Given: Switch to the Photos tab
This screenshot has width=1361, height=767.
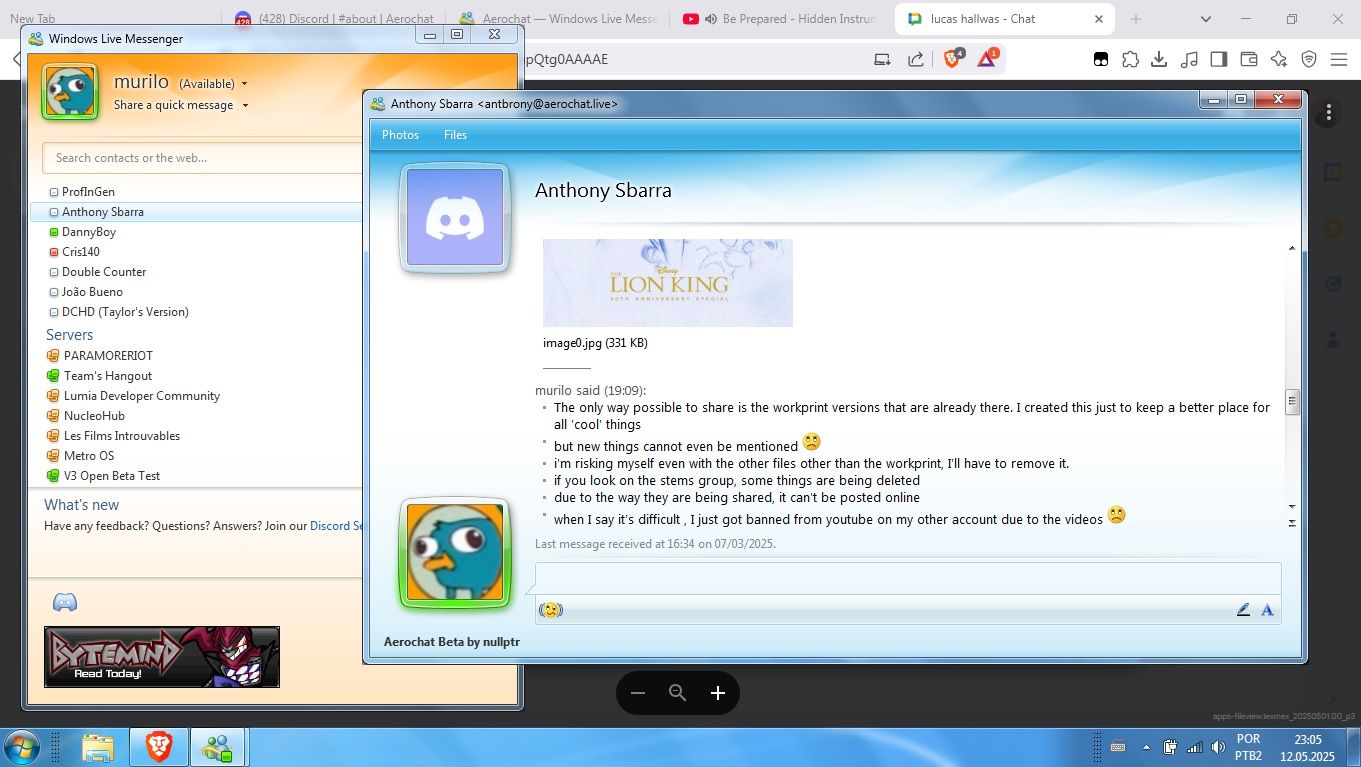Looking at the screenshot, I should tap(400, 135).
